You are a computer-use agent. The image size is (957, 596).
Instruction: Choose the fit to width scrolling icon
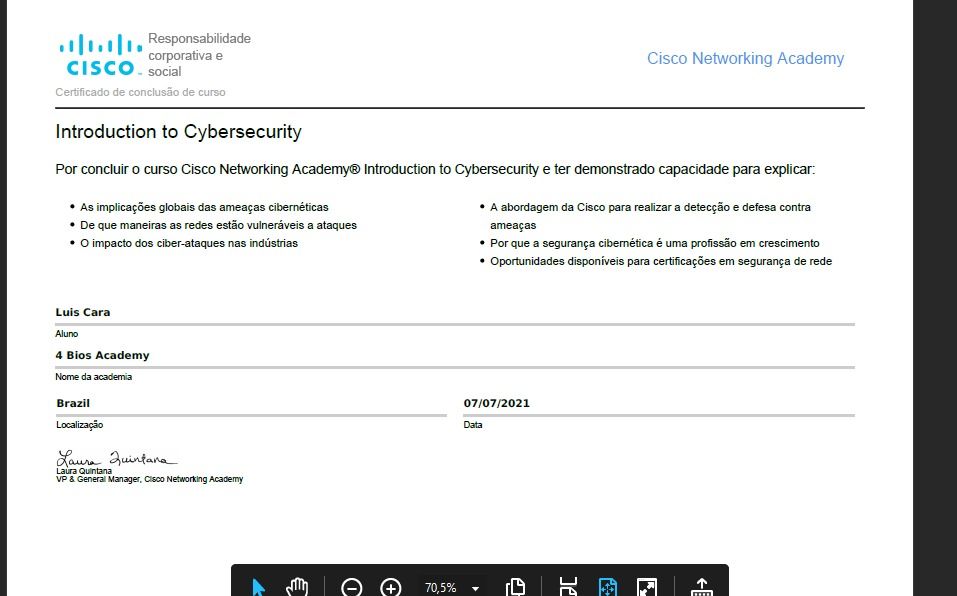(x=568, y=587)
